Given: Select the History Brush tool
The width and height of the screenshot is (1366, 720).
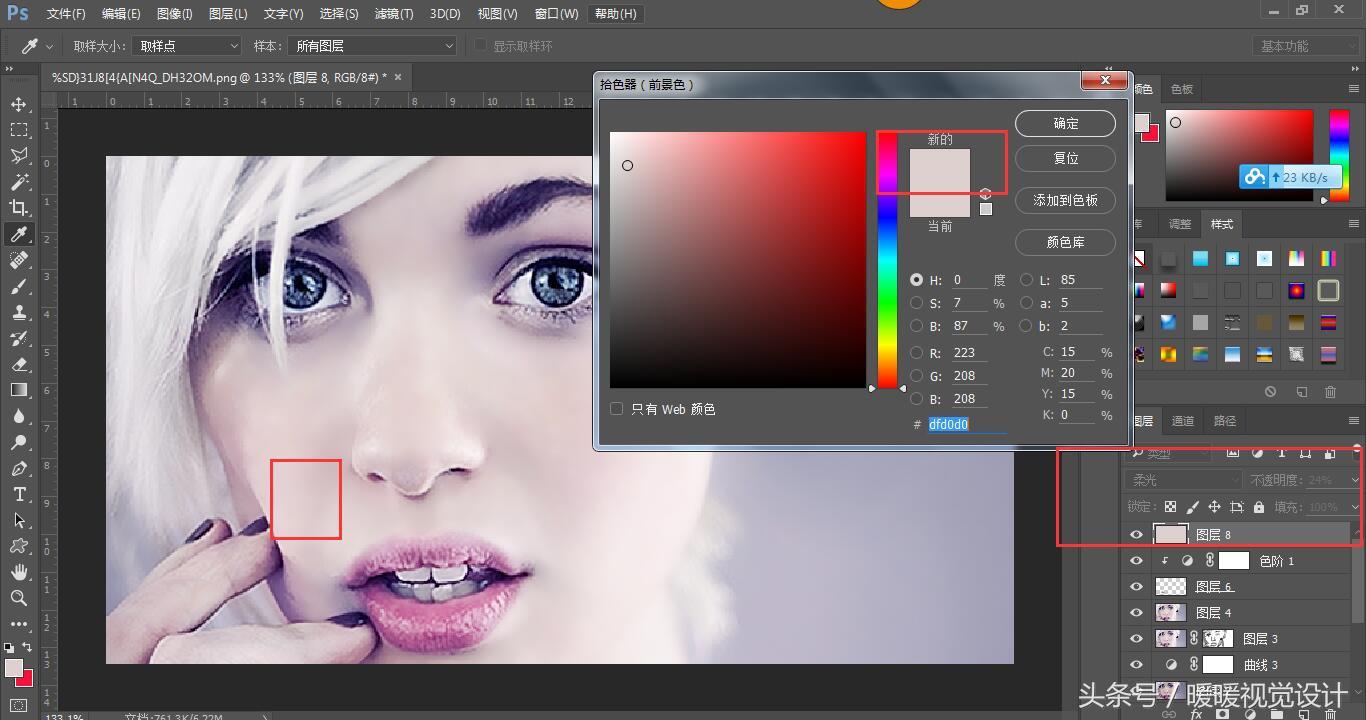Looking at the screenshot, I should click(x=19, y=338).
